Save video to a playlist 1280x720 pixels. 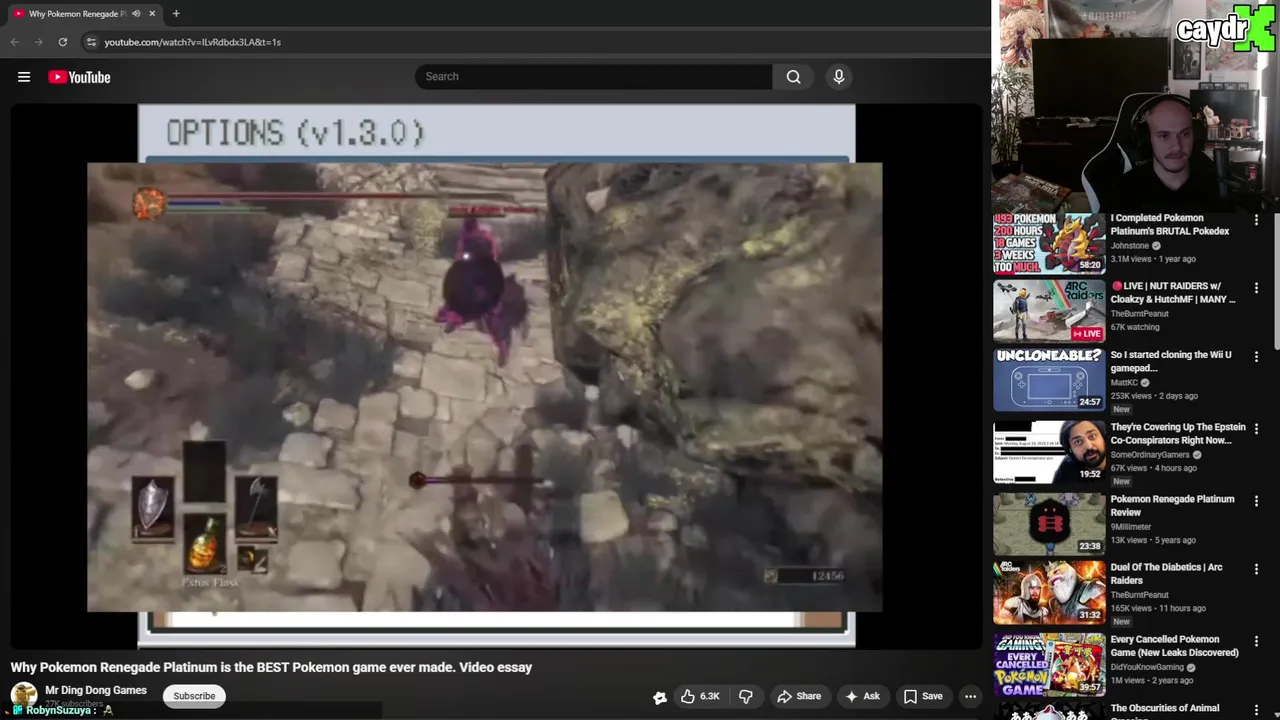(x=923, y=696)
